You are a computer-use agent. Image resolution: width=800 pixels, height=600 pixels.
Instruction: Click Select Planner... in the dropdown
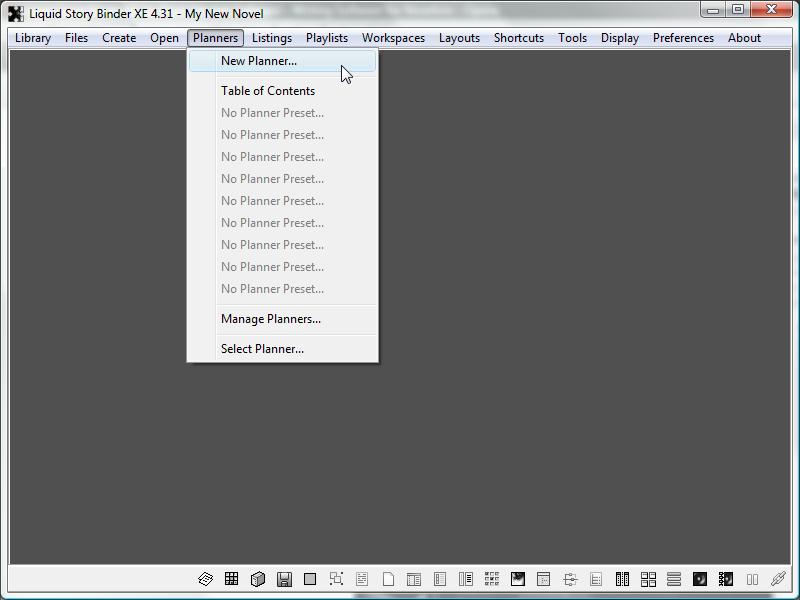pyautogui.click(x=262, y=349)
